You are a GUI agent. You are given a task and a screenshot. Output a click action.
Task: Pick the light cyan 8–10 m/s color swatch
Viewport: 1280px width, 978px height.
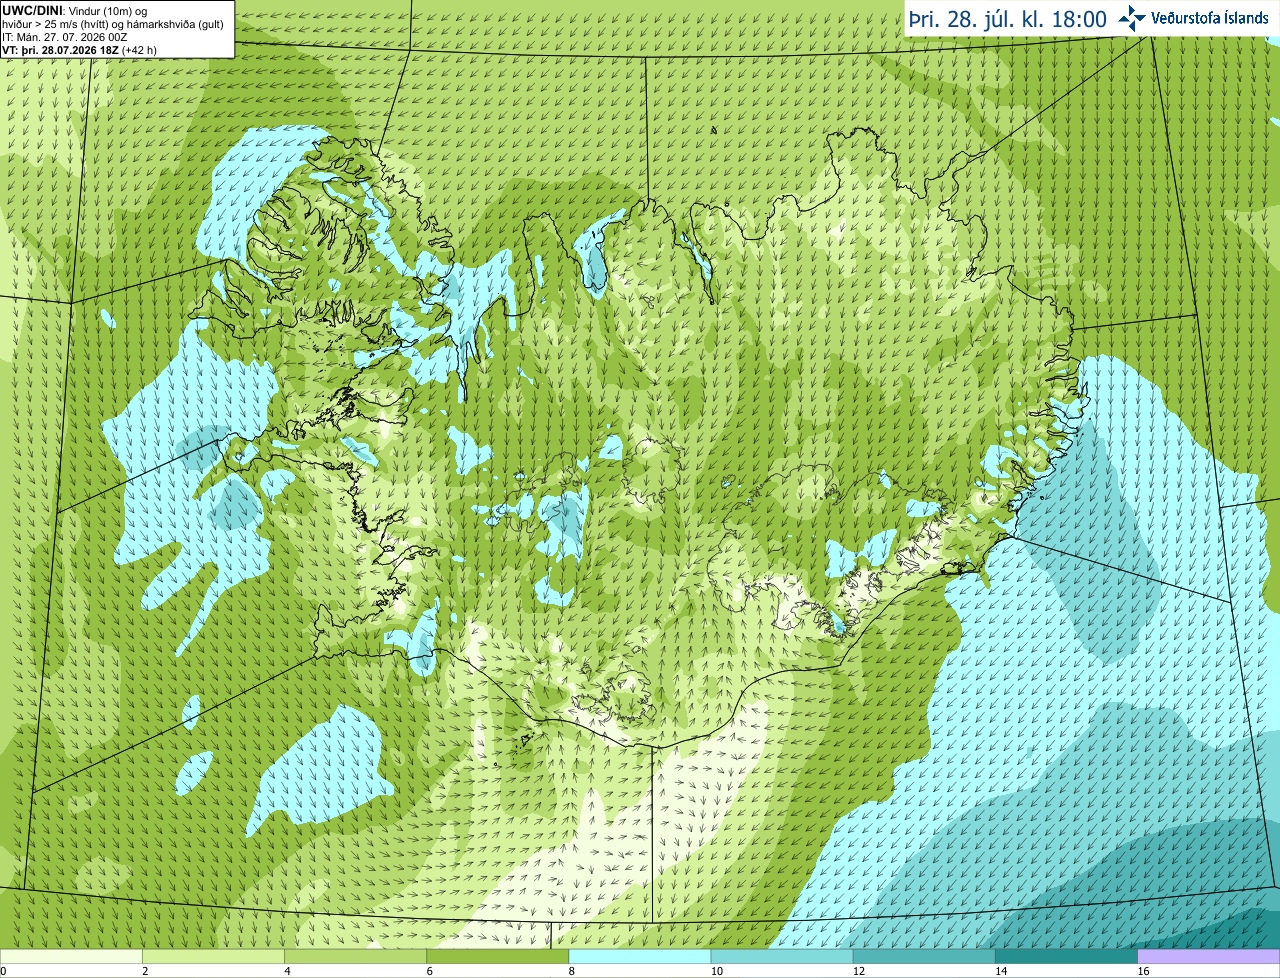[640, 957]
